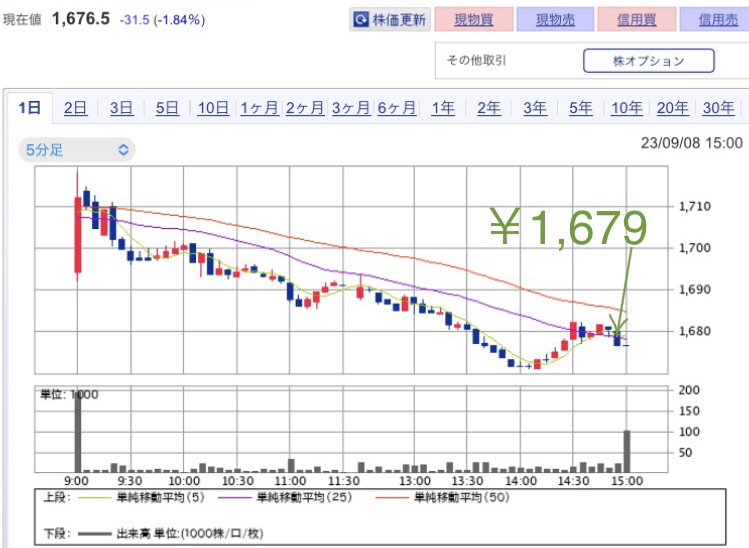Click the 11:00 time axis label
Screen dimensions: 749x548
tap(290, 481)
